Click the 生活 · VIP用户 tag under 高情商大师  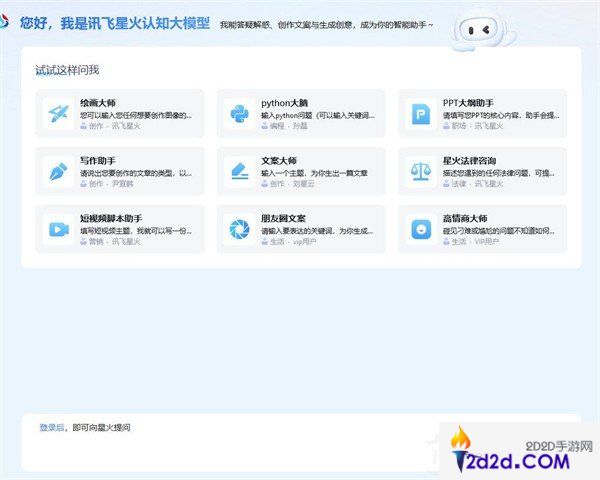[x=471, y=241]
